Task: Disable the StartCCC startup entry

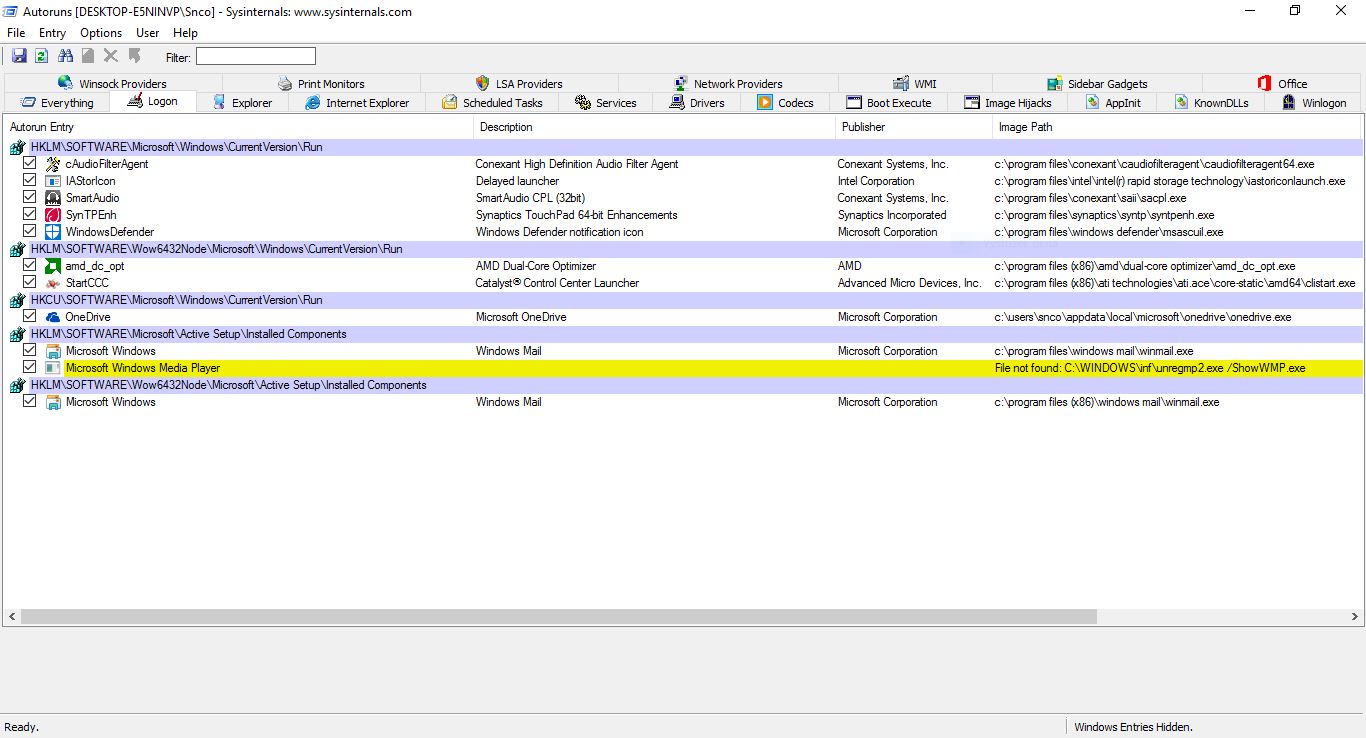Action: pyautogui.click(x=30, y=282)
